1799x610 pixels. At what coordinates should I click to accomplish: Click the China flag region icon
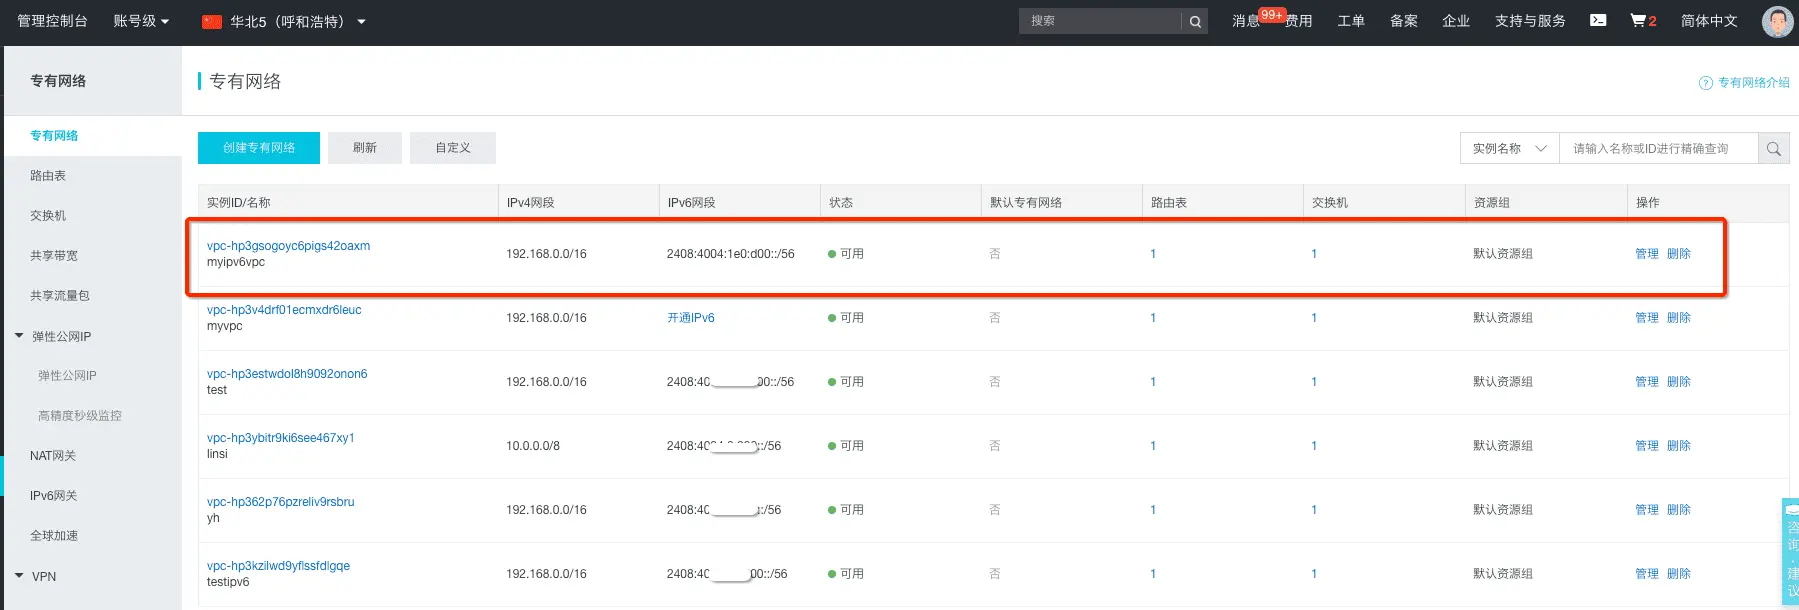[212, 21]
